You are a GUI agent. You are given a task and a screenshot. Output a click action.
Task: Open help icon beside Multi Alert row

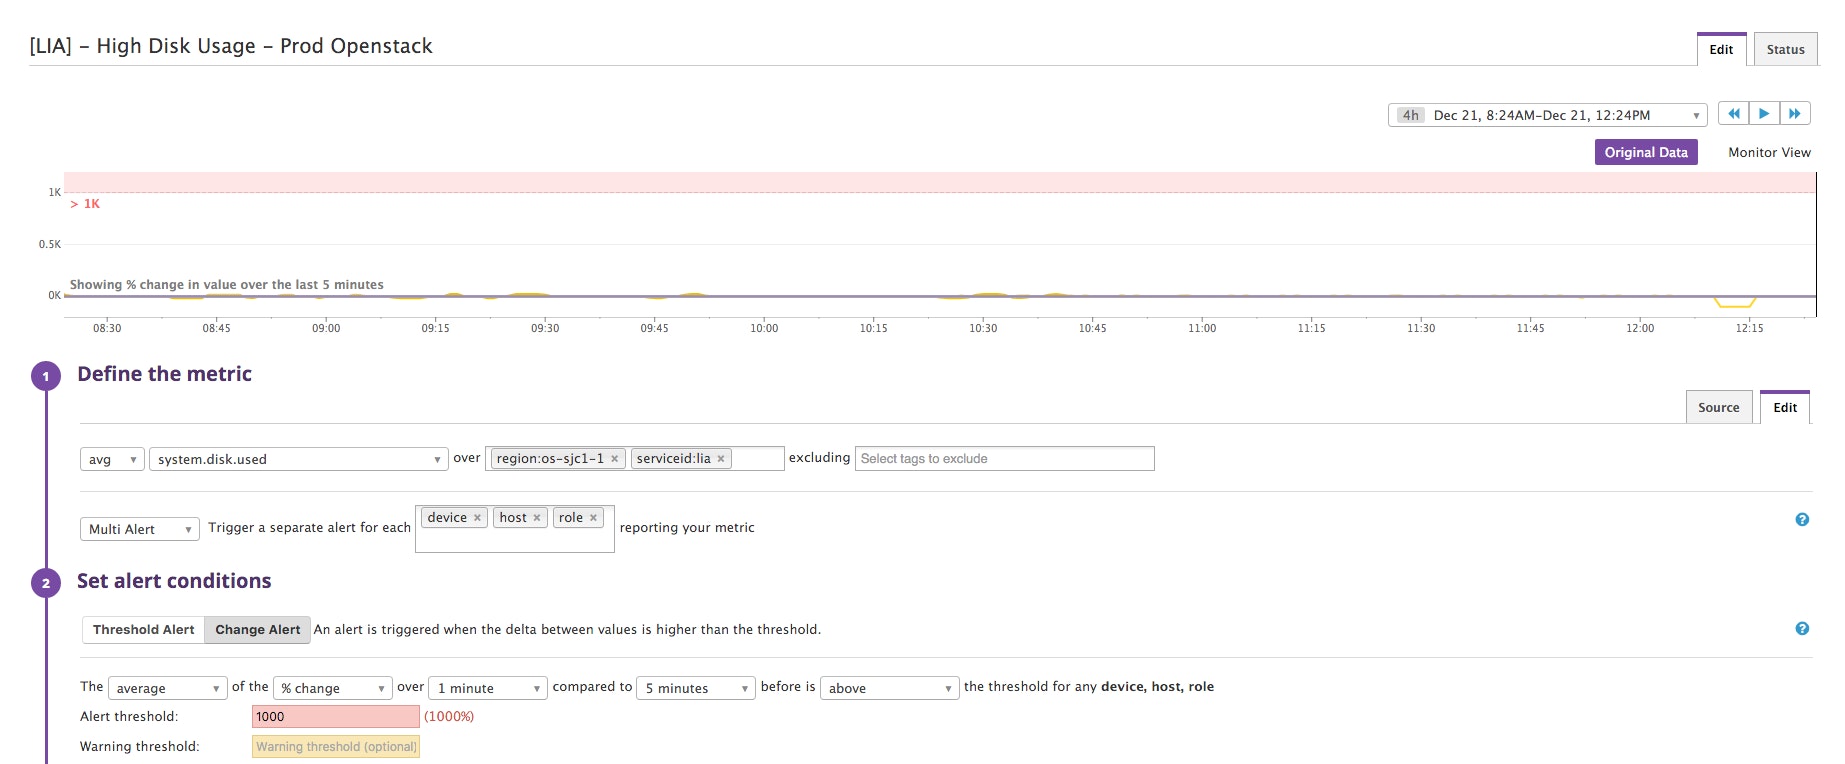1802,520
